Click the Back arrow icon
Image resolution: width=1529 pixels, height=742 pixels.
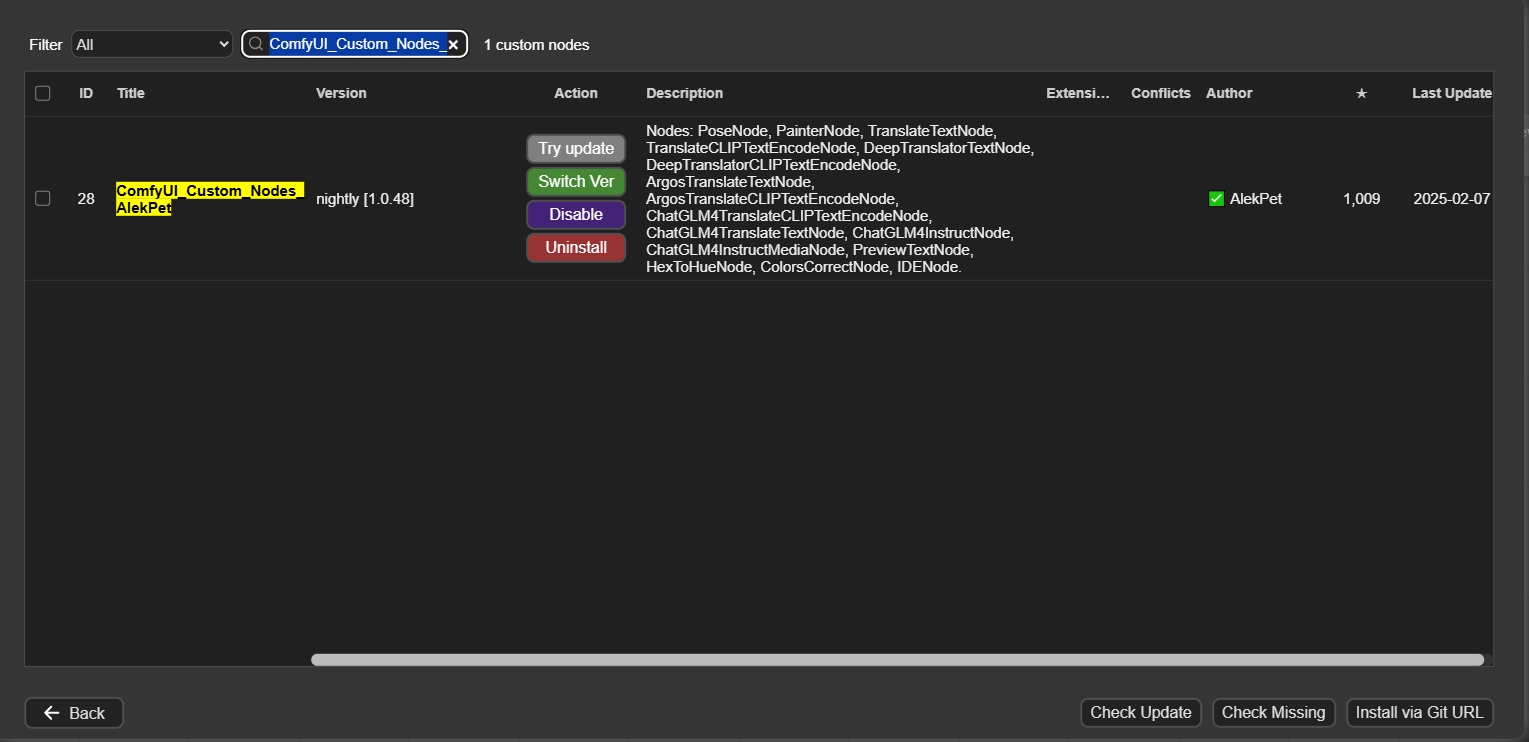[52, 713]
